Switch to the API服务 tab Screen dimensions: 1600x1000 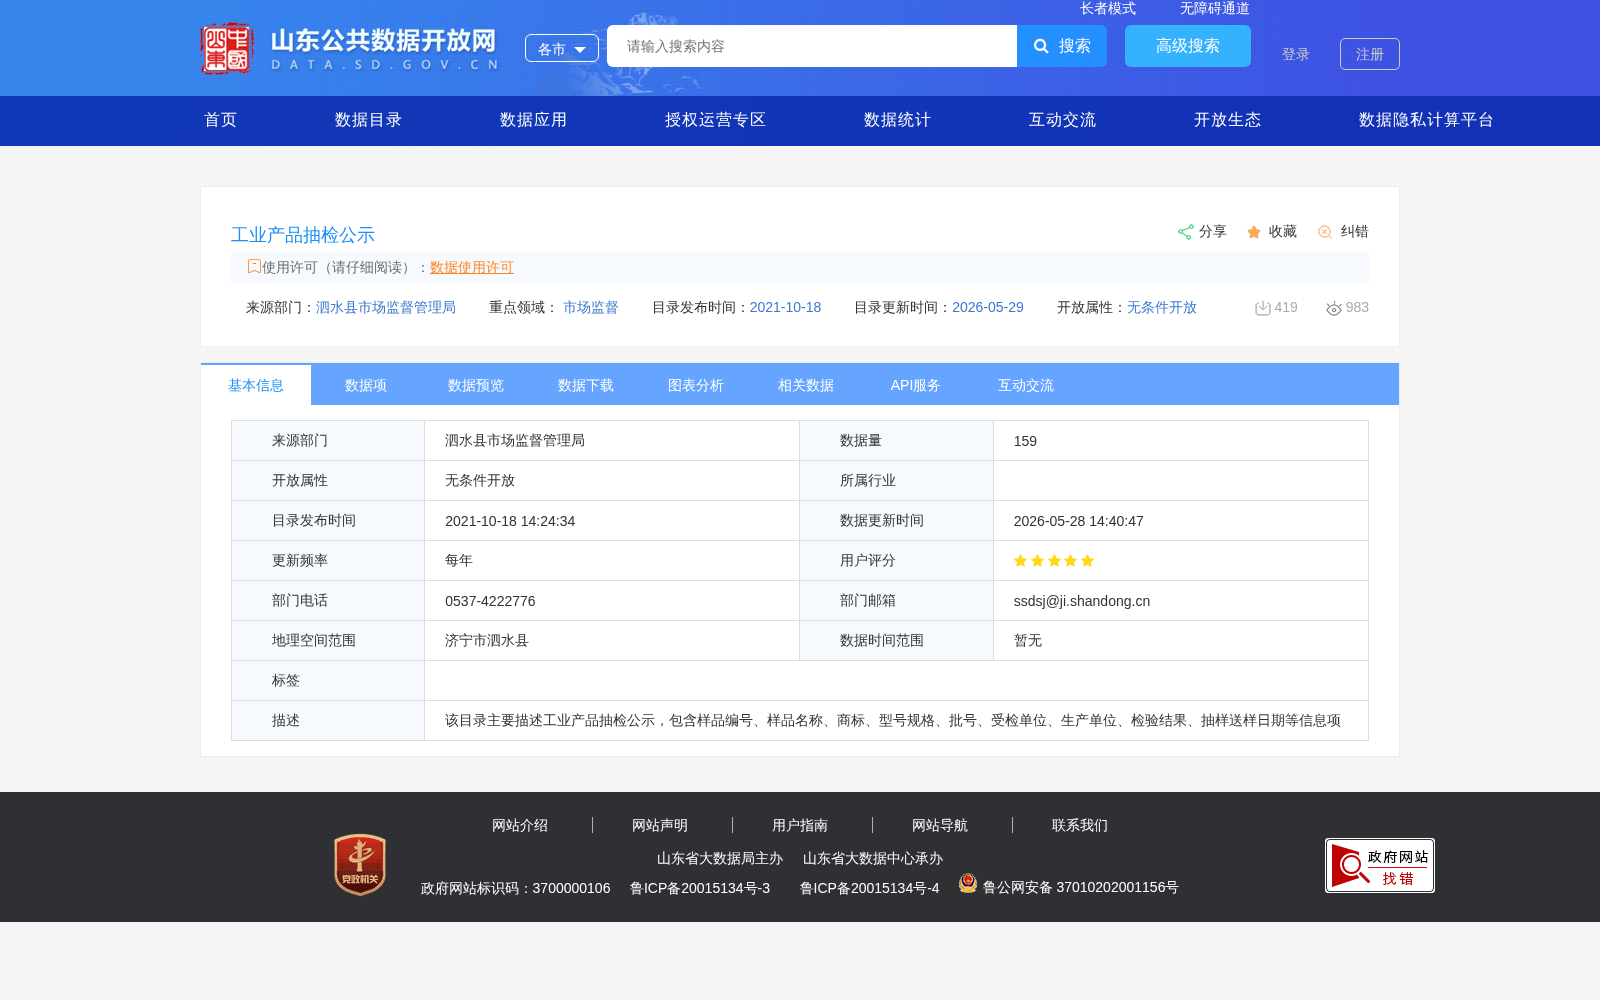coord(916,385)
